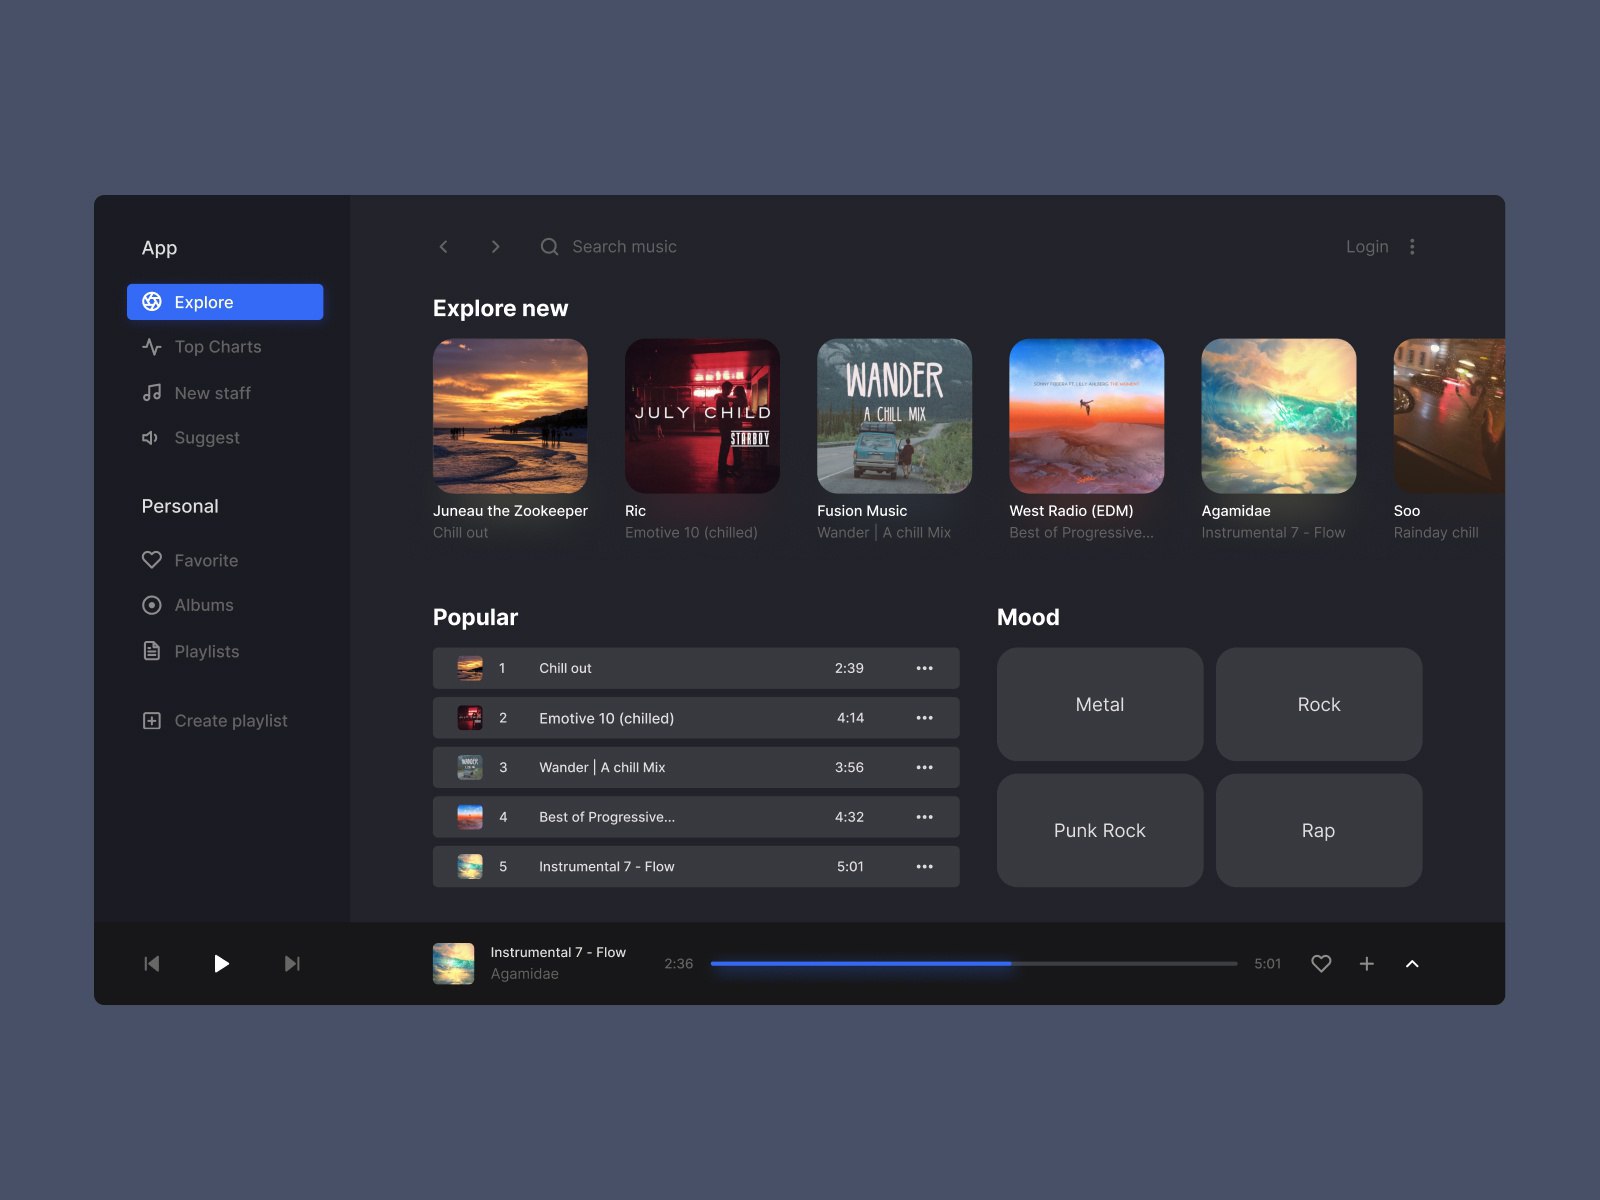Screen dimensions: 1600x1200
Task: Click Agamidae artist name in player
Action: pyautogui.click(x=524, y=974)
